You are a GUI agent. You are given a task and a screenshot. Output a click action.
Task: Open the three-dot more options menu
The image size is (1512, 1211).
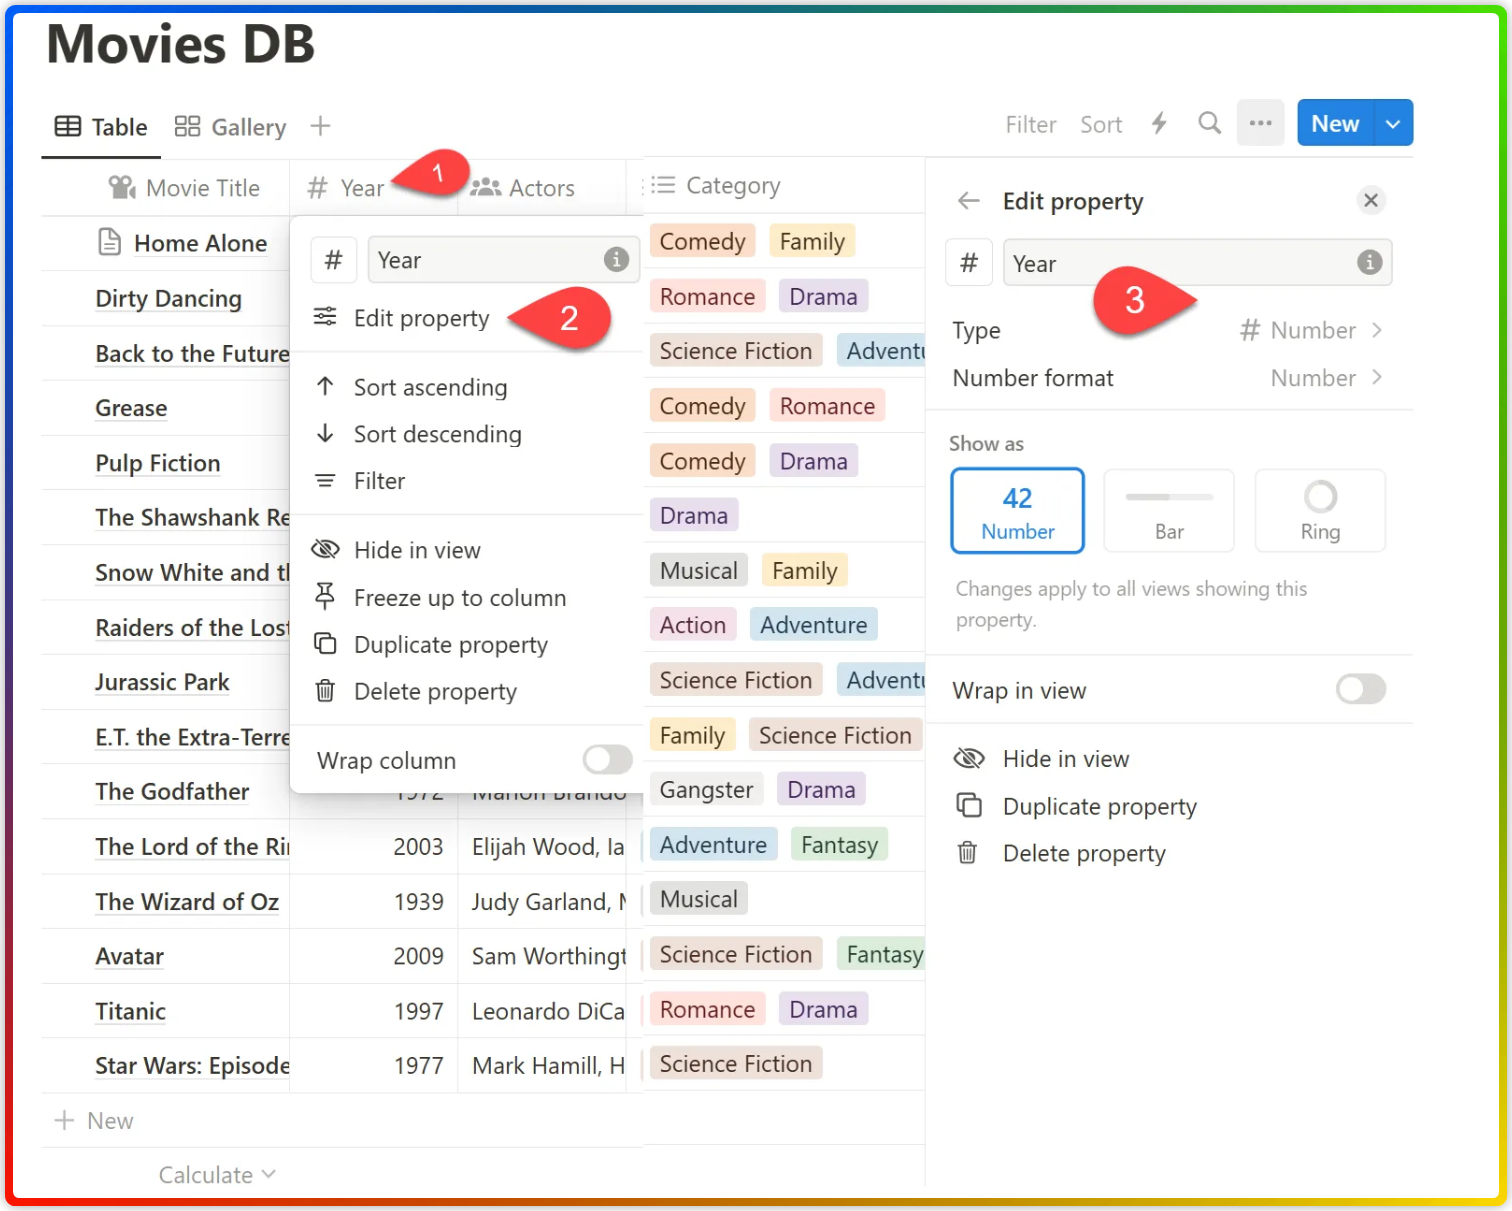click(x=1260, y=122)
